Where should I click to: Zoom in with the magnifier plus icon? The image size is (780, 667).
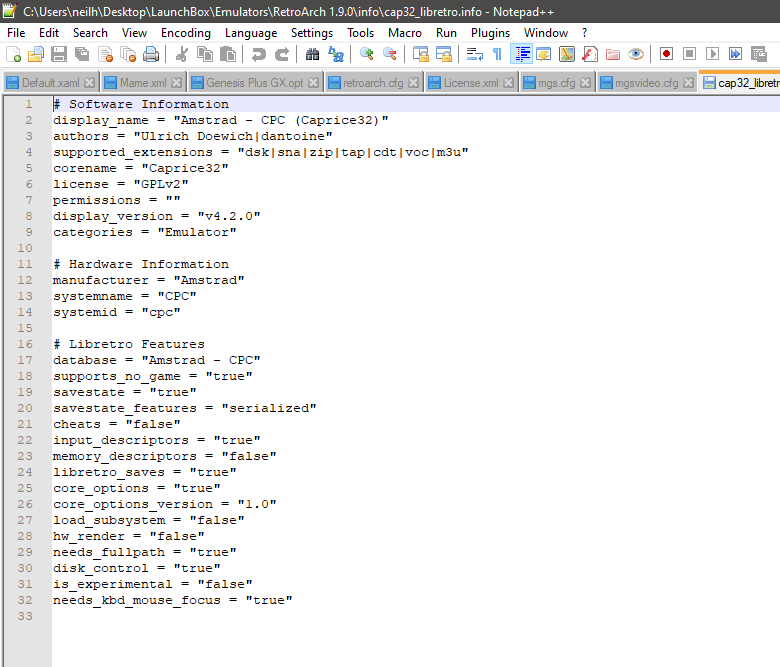pos(367,54)
